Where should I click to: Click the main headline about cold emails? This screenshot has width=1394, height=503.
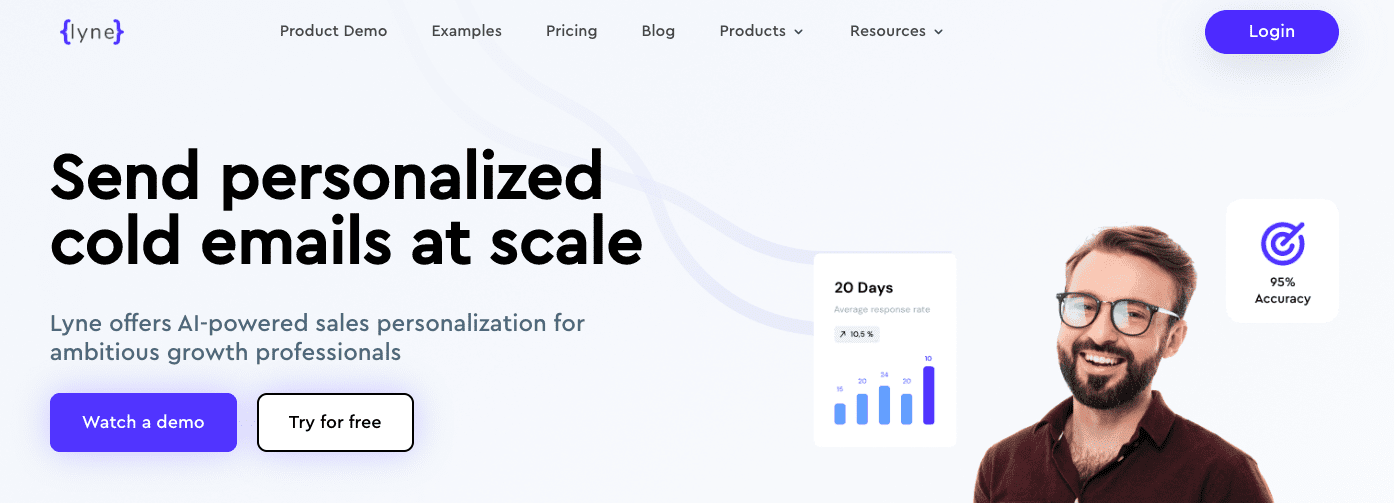click(346, 208)
